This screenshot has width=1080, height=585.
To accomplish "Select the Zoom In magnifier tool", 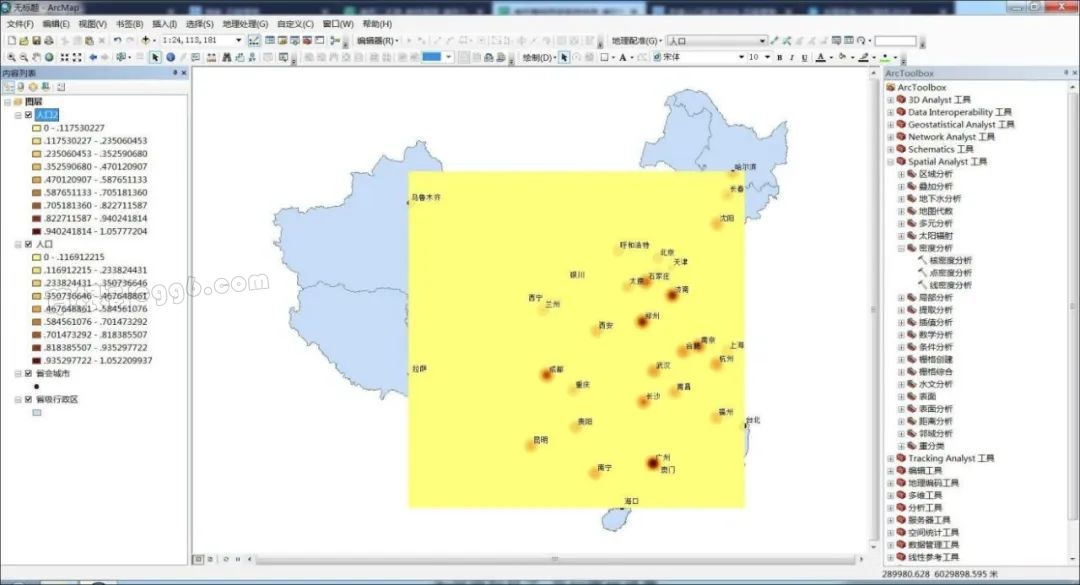I will [11, 58].
